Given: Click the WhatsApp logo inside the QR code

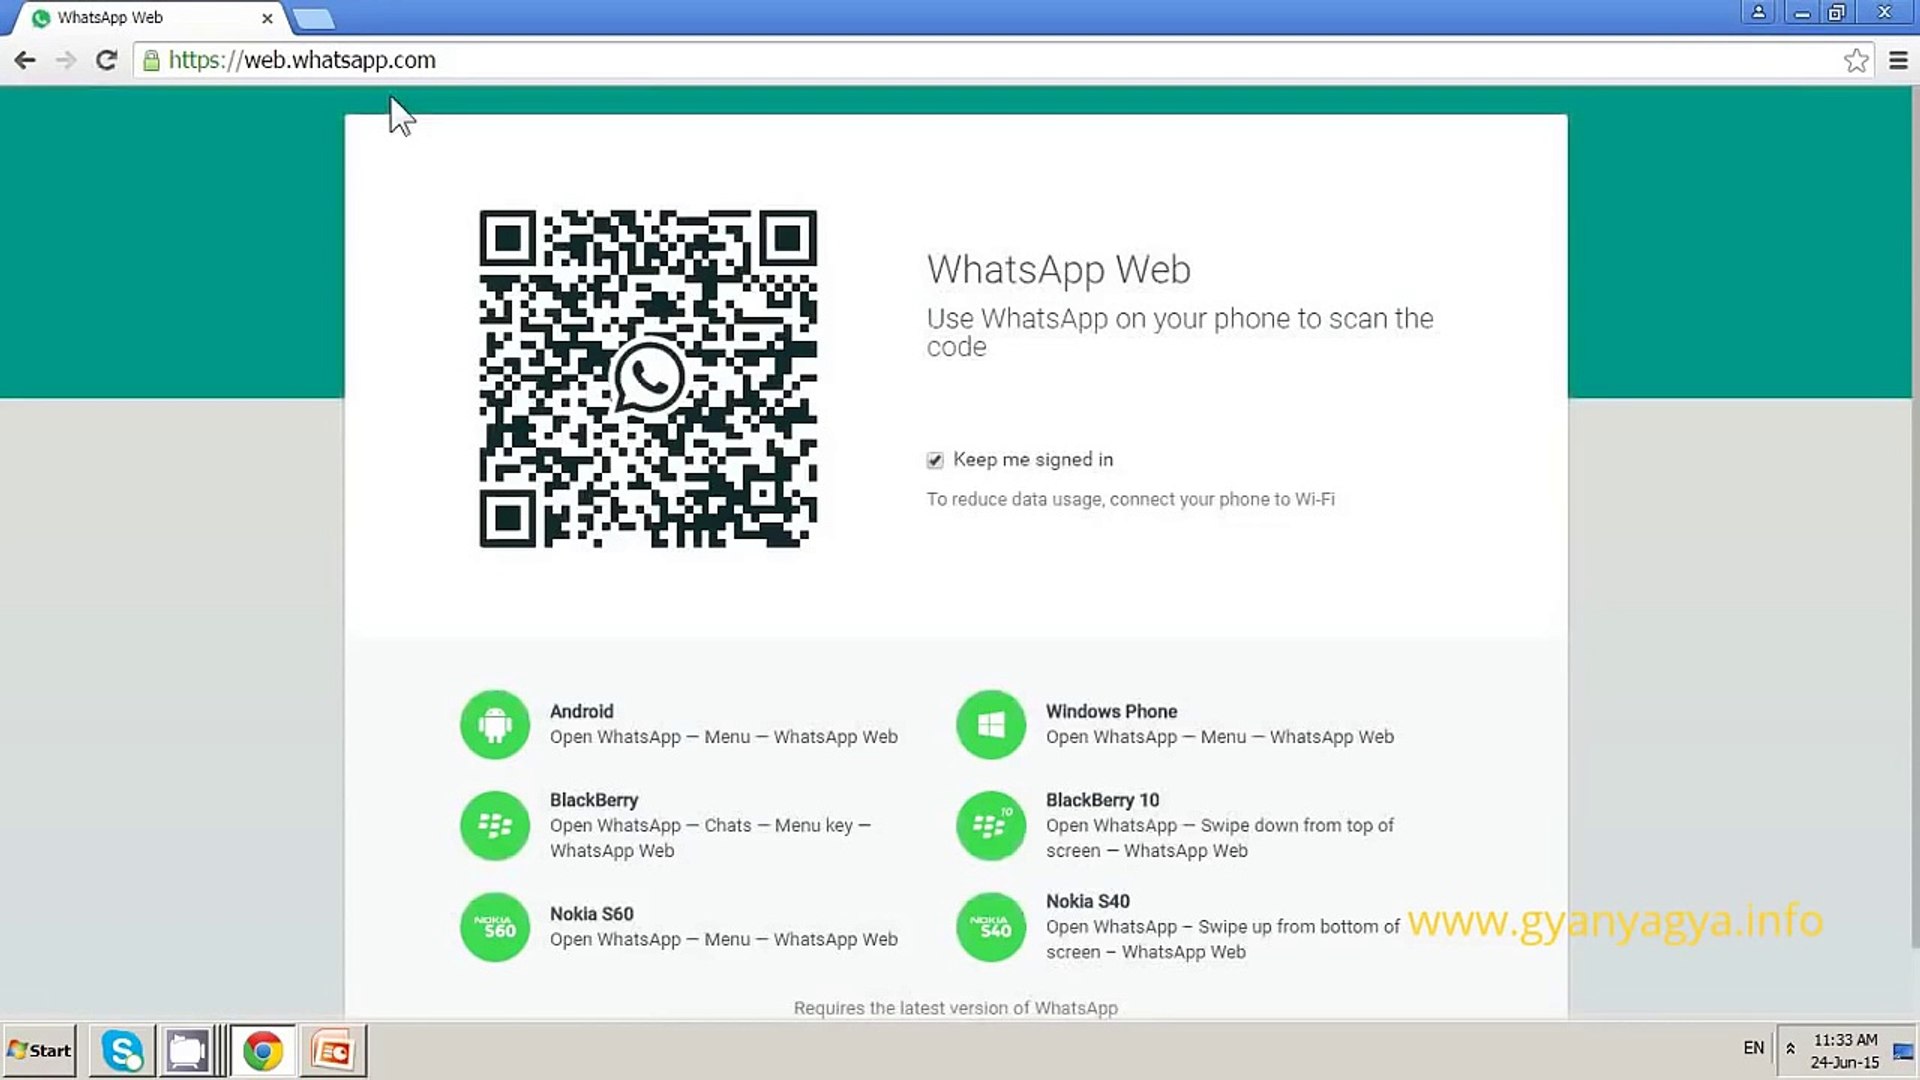Looking at the screenshot, I should (x=649, y=378).
